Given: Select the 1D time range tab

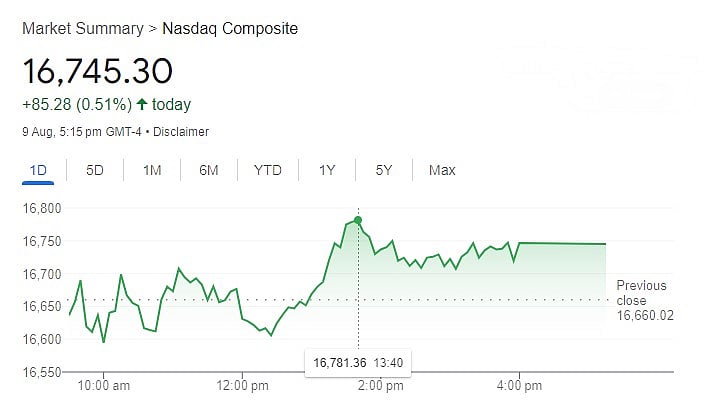Looking at the screenshot, I should [38, 170].
